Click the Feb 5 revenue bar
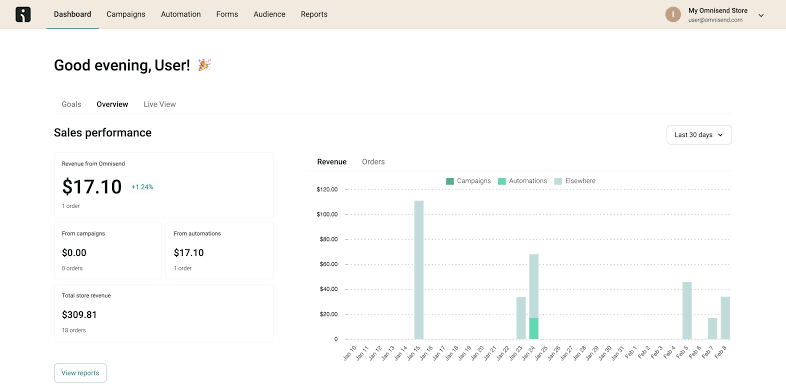786x390 pixels. 687,310
